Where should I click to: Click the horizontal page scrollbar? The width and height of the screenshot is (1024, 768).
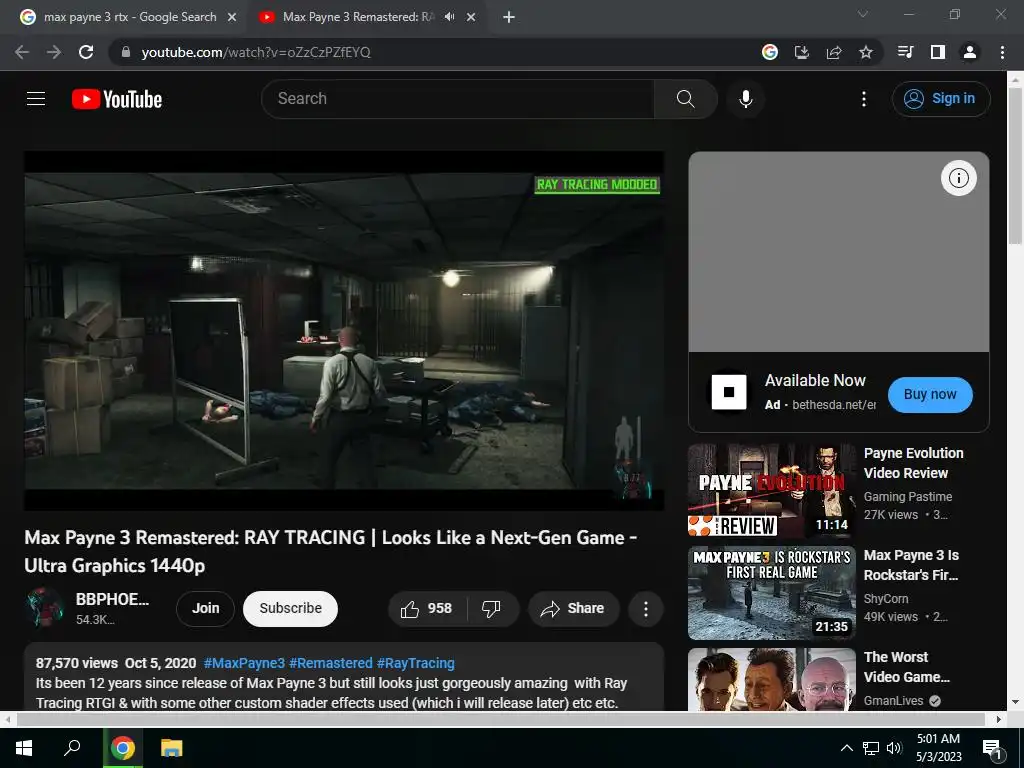(x=500, y=719)
